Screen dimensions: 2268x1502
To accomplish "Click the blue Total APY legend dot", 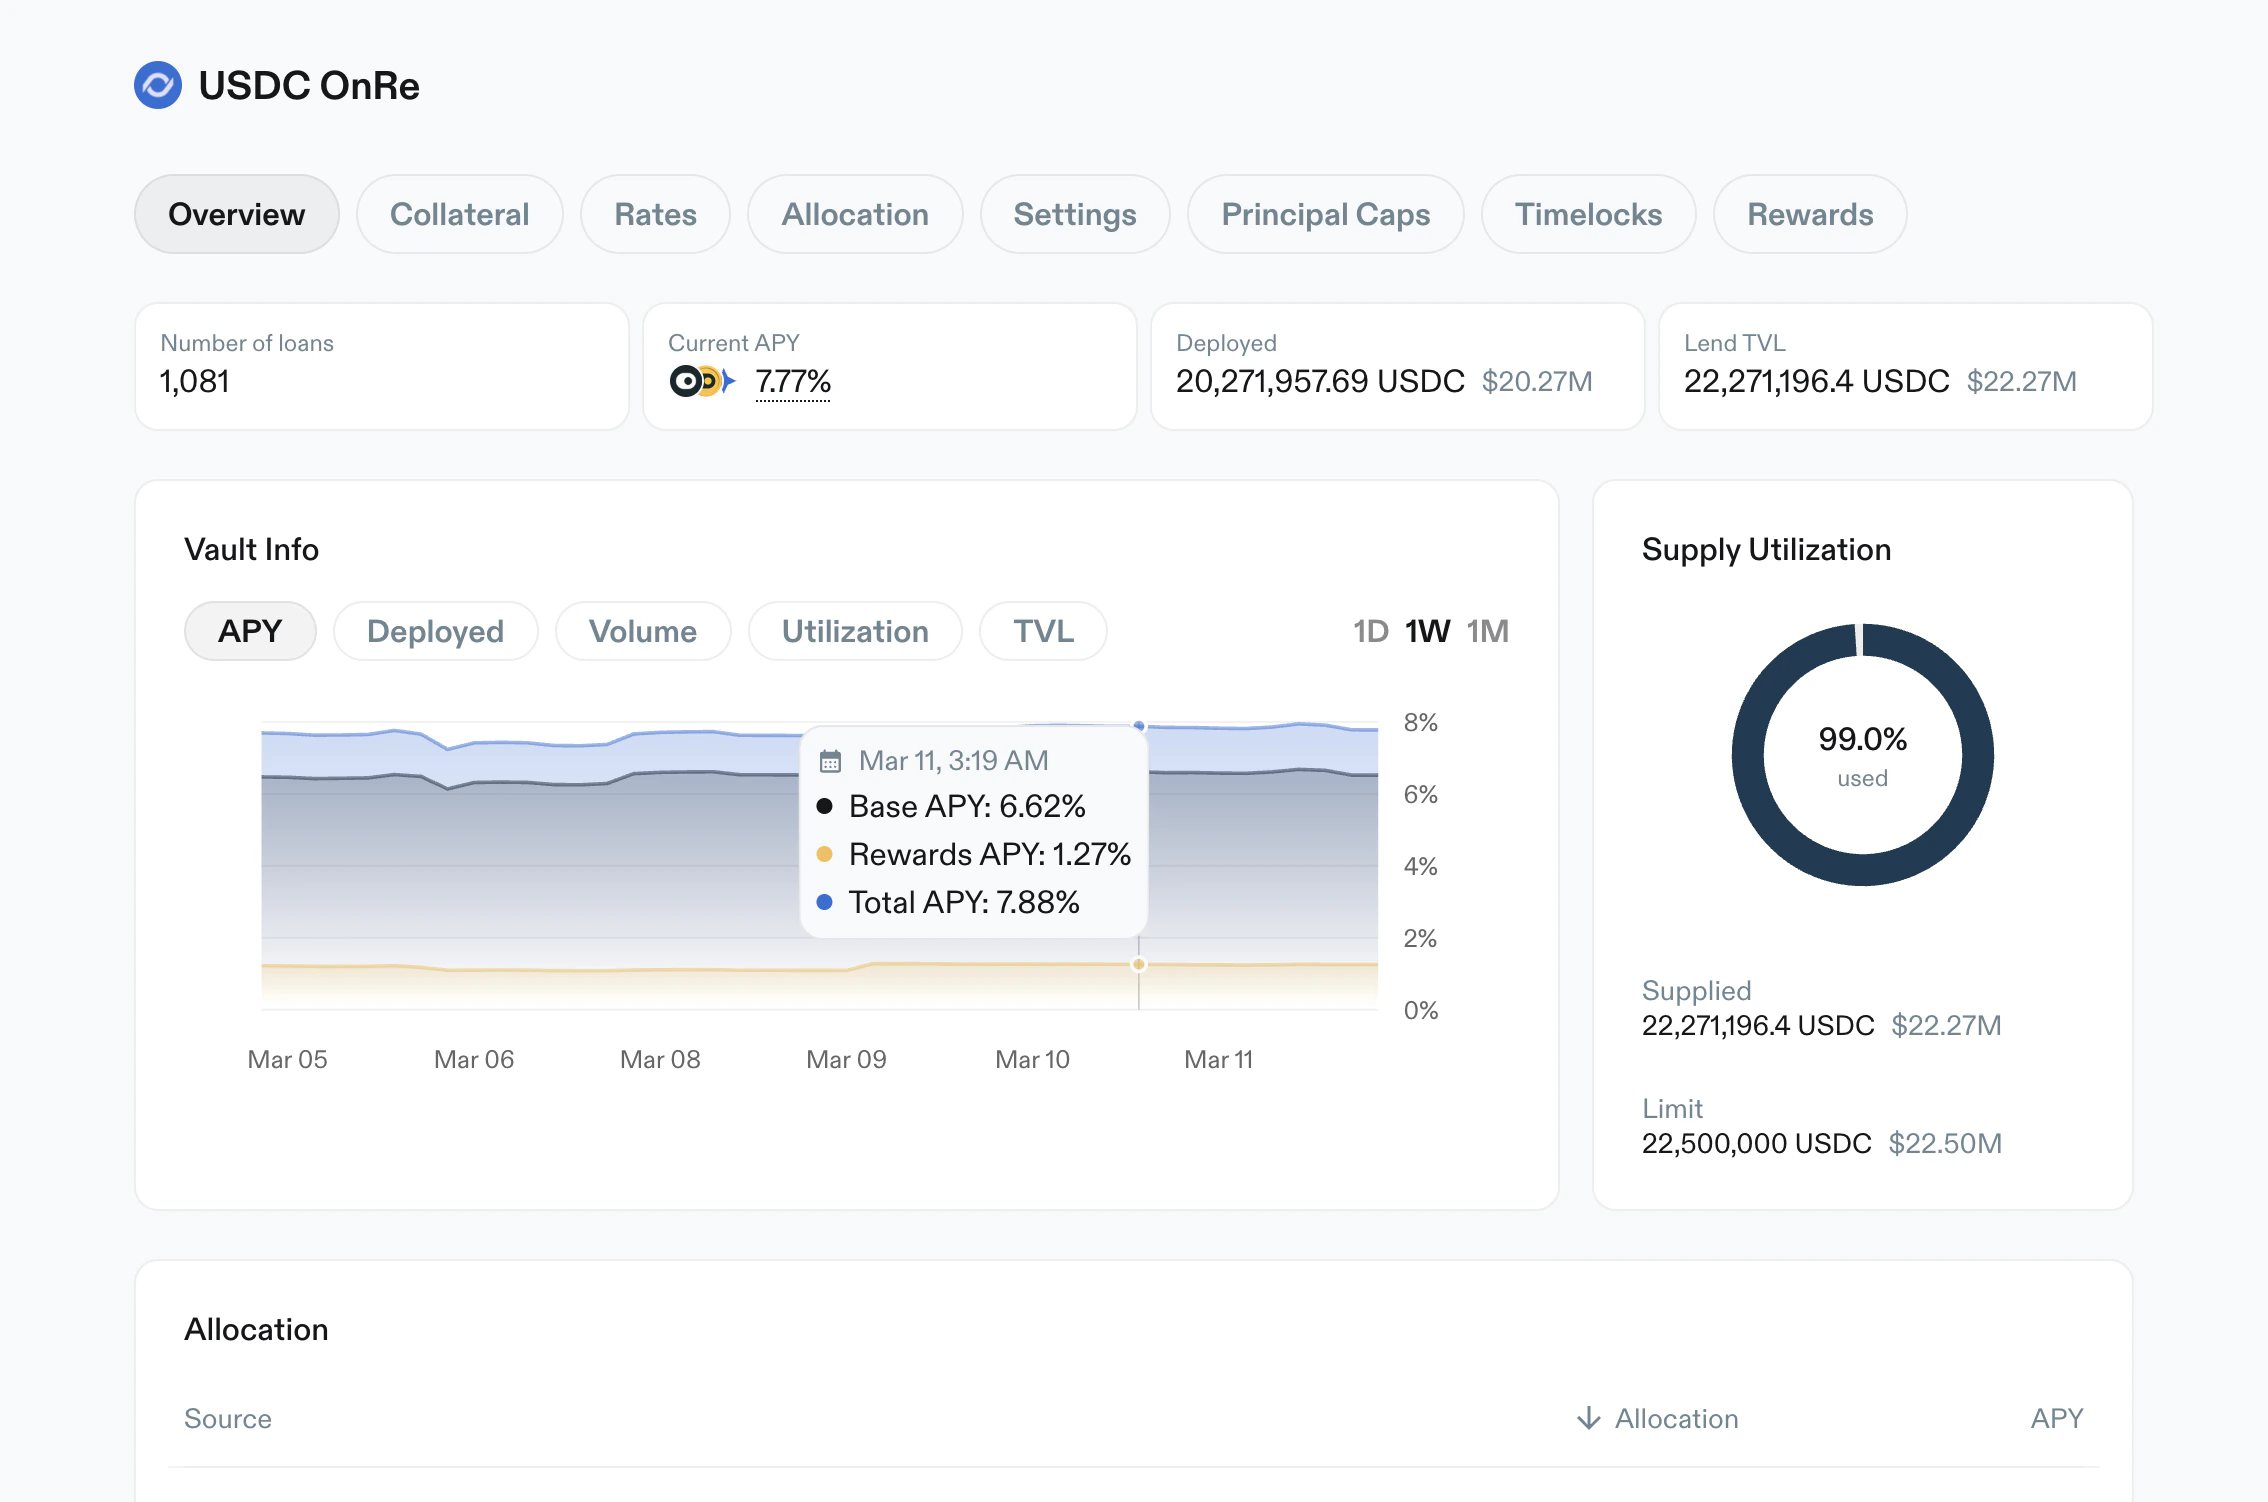I will (x=825, y=902).
